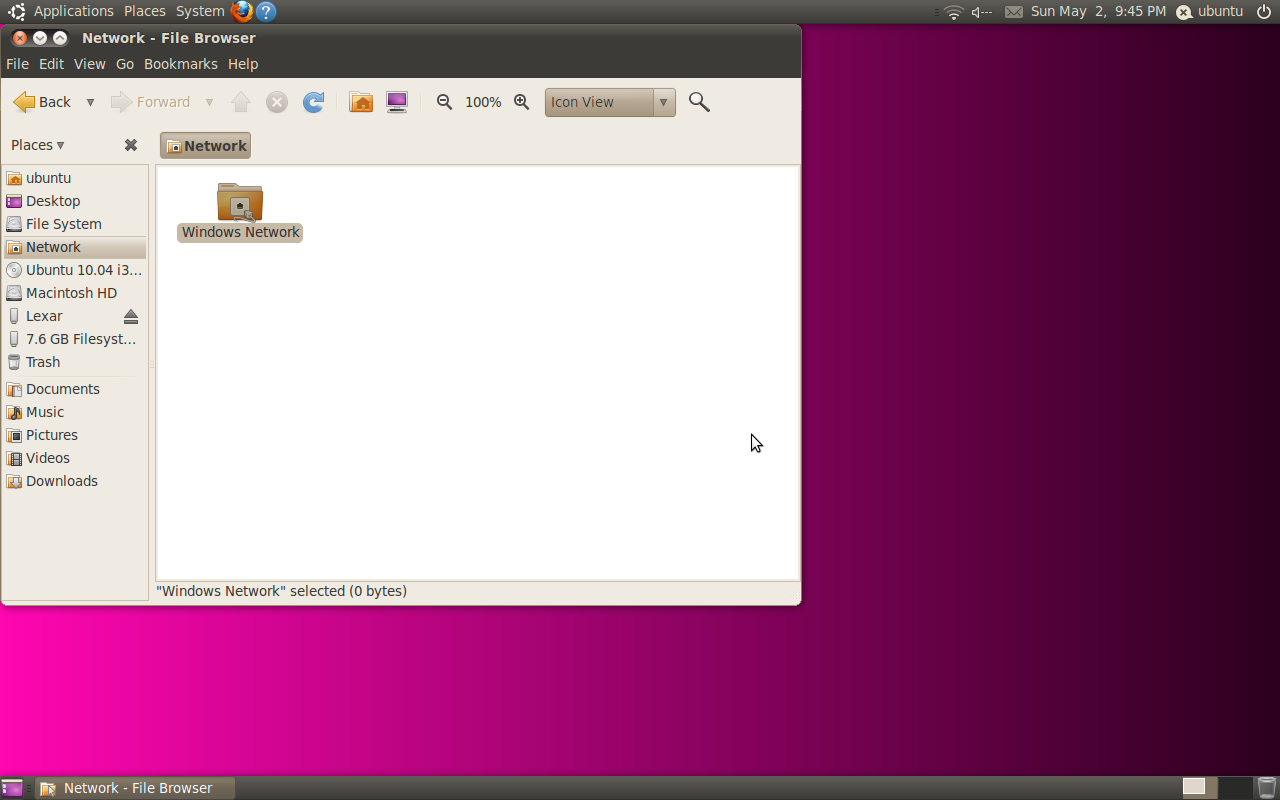This screenshot has height=800, width=1280.
Task: Open the Home folder toolbar icon
Action: pyautogui.click(x=361, y=102)
